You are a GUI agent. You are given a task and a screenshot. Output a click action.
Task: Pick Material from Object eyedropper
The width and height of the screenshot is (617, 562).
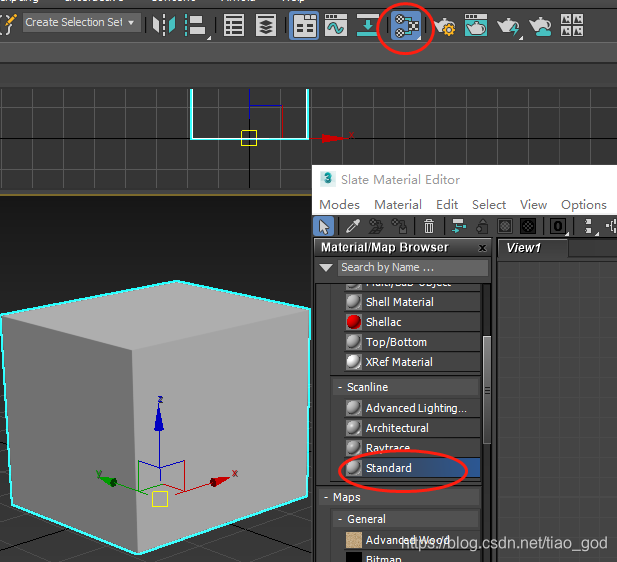[353, 226]
